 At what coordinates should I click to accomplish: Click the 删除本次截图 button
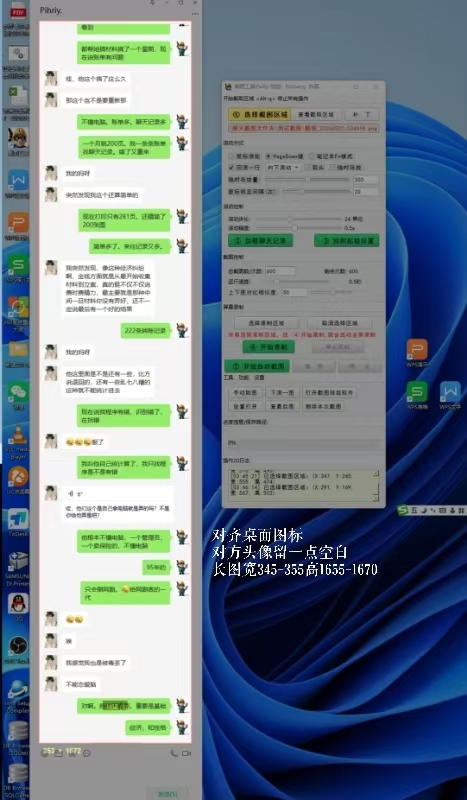[324, 406]
